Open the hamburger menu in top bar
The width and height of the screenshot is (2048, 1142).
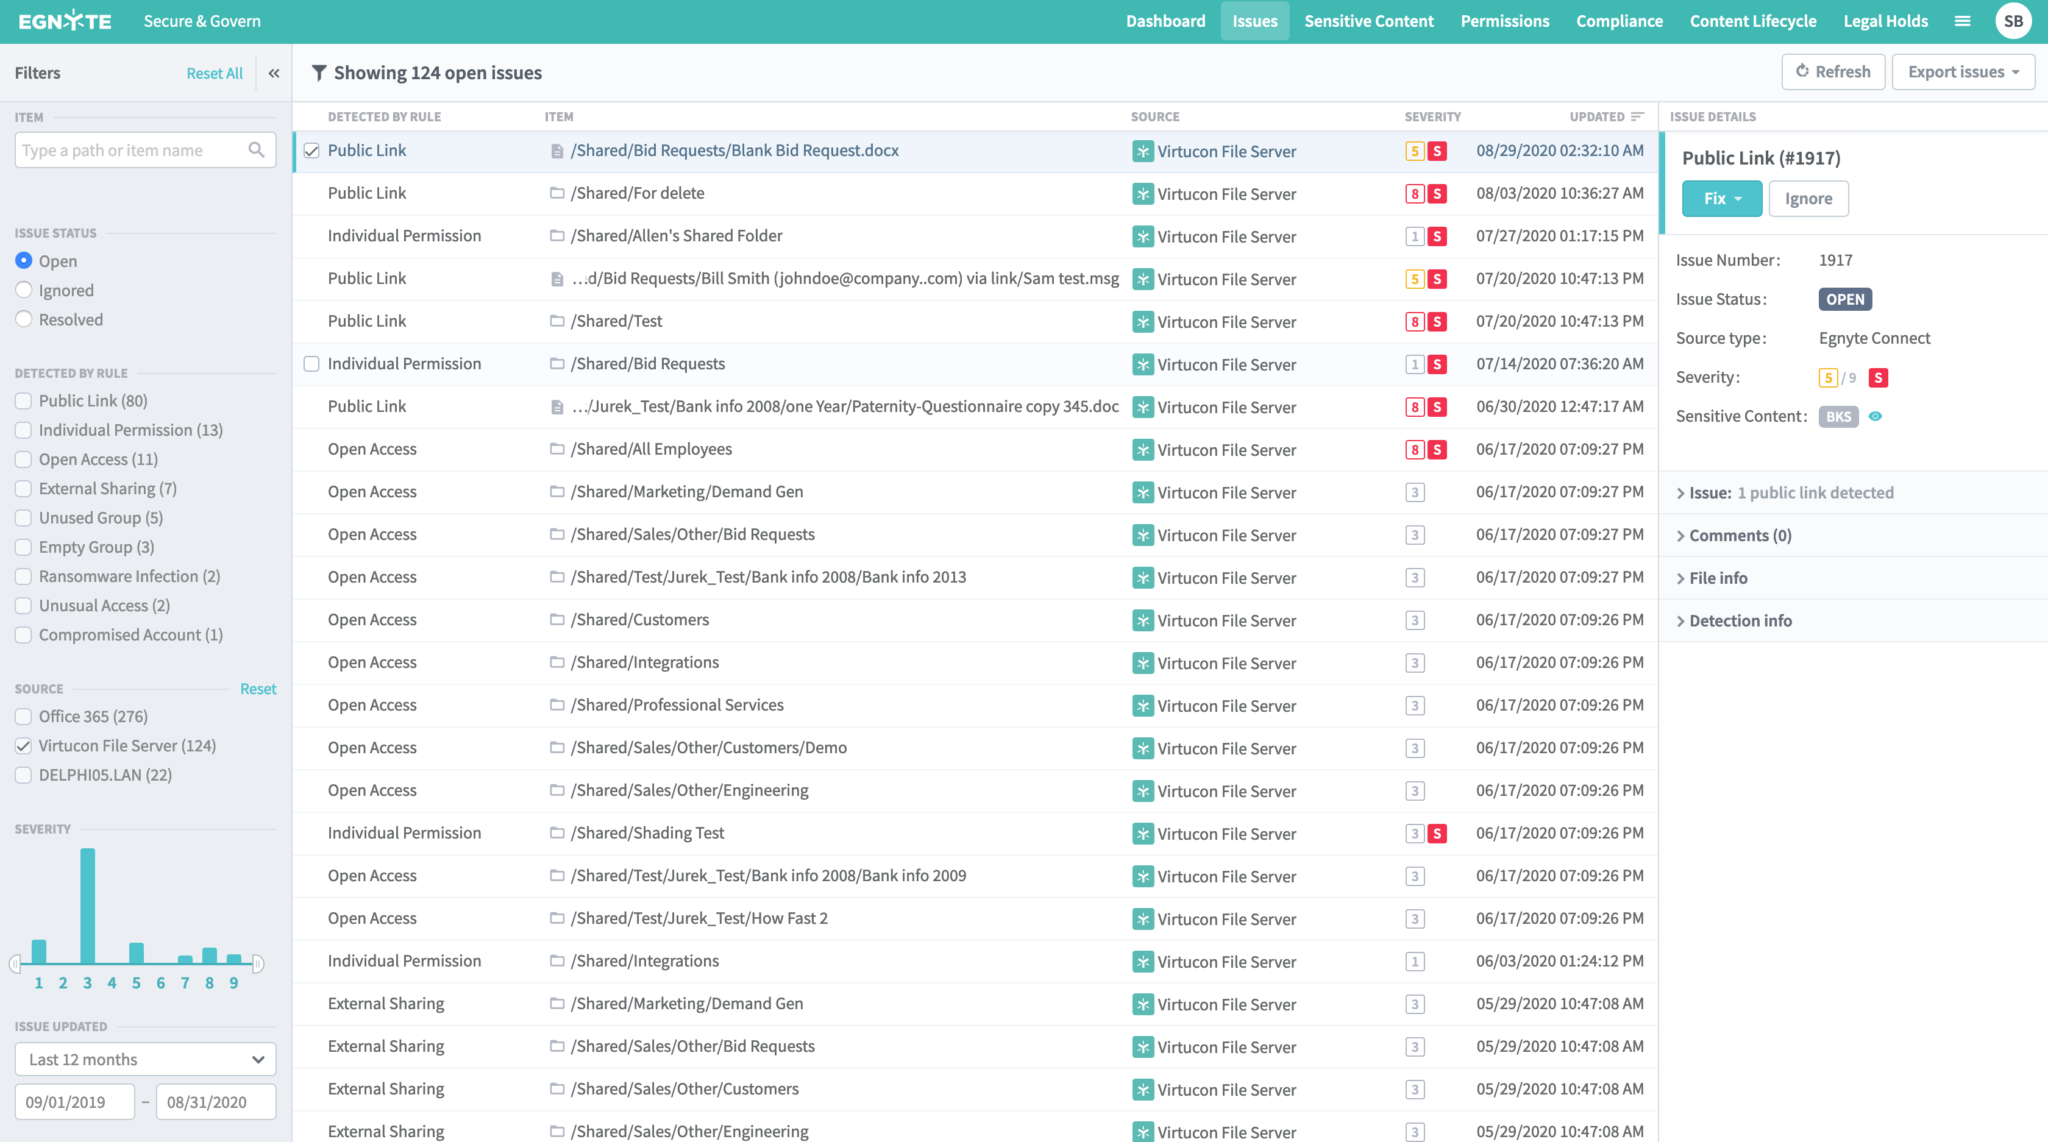[x=1962, y=21]
